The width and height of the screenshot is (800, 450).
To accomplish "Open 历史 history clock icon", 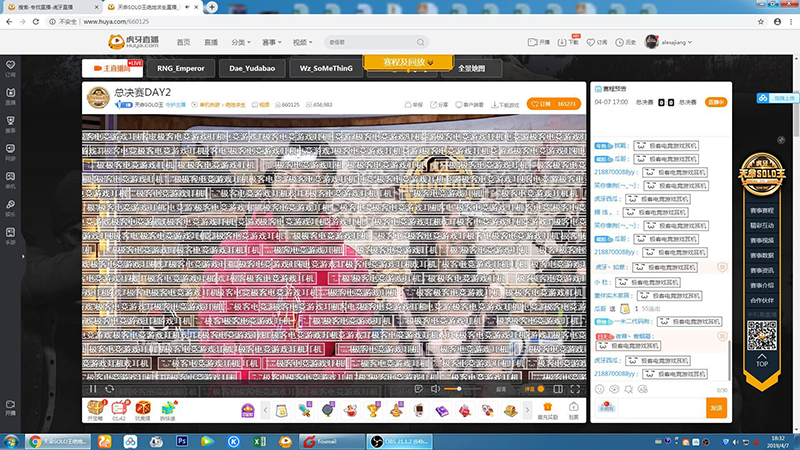I will tap(626, 42).
